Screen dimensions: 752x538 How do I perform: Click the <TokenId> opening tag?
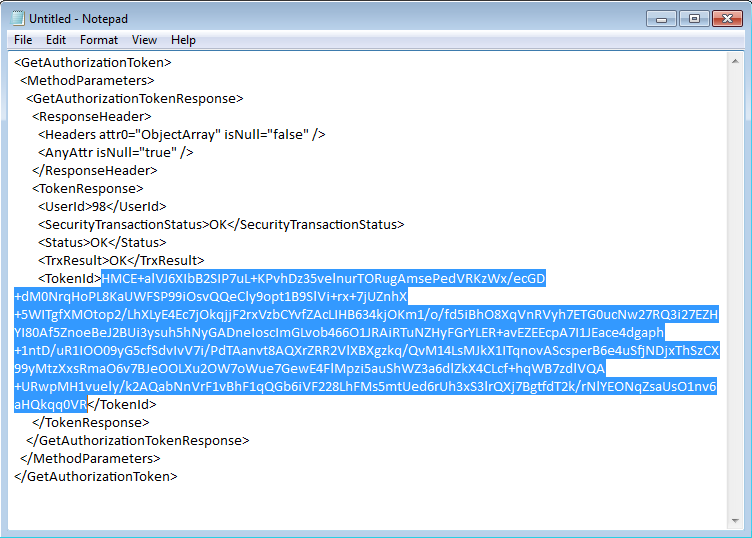click(70, 279)
